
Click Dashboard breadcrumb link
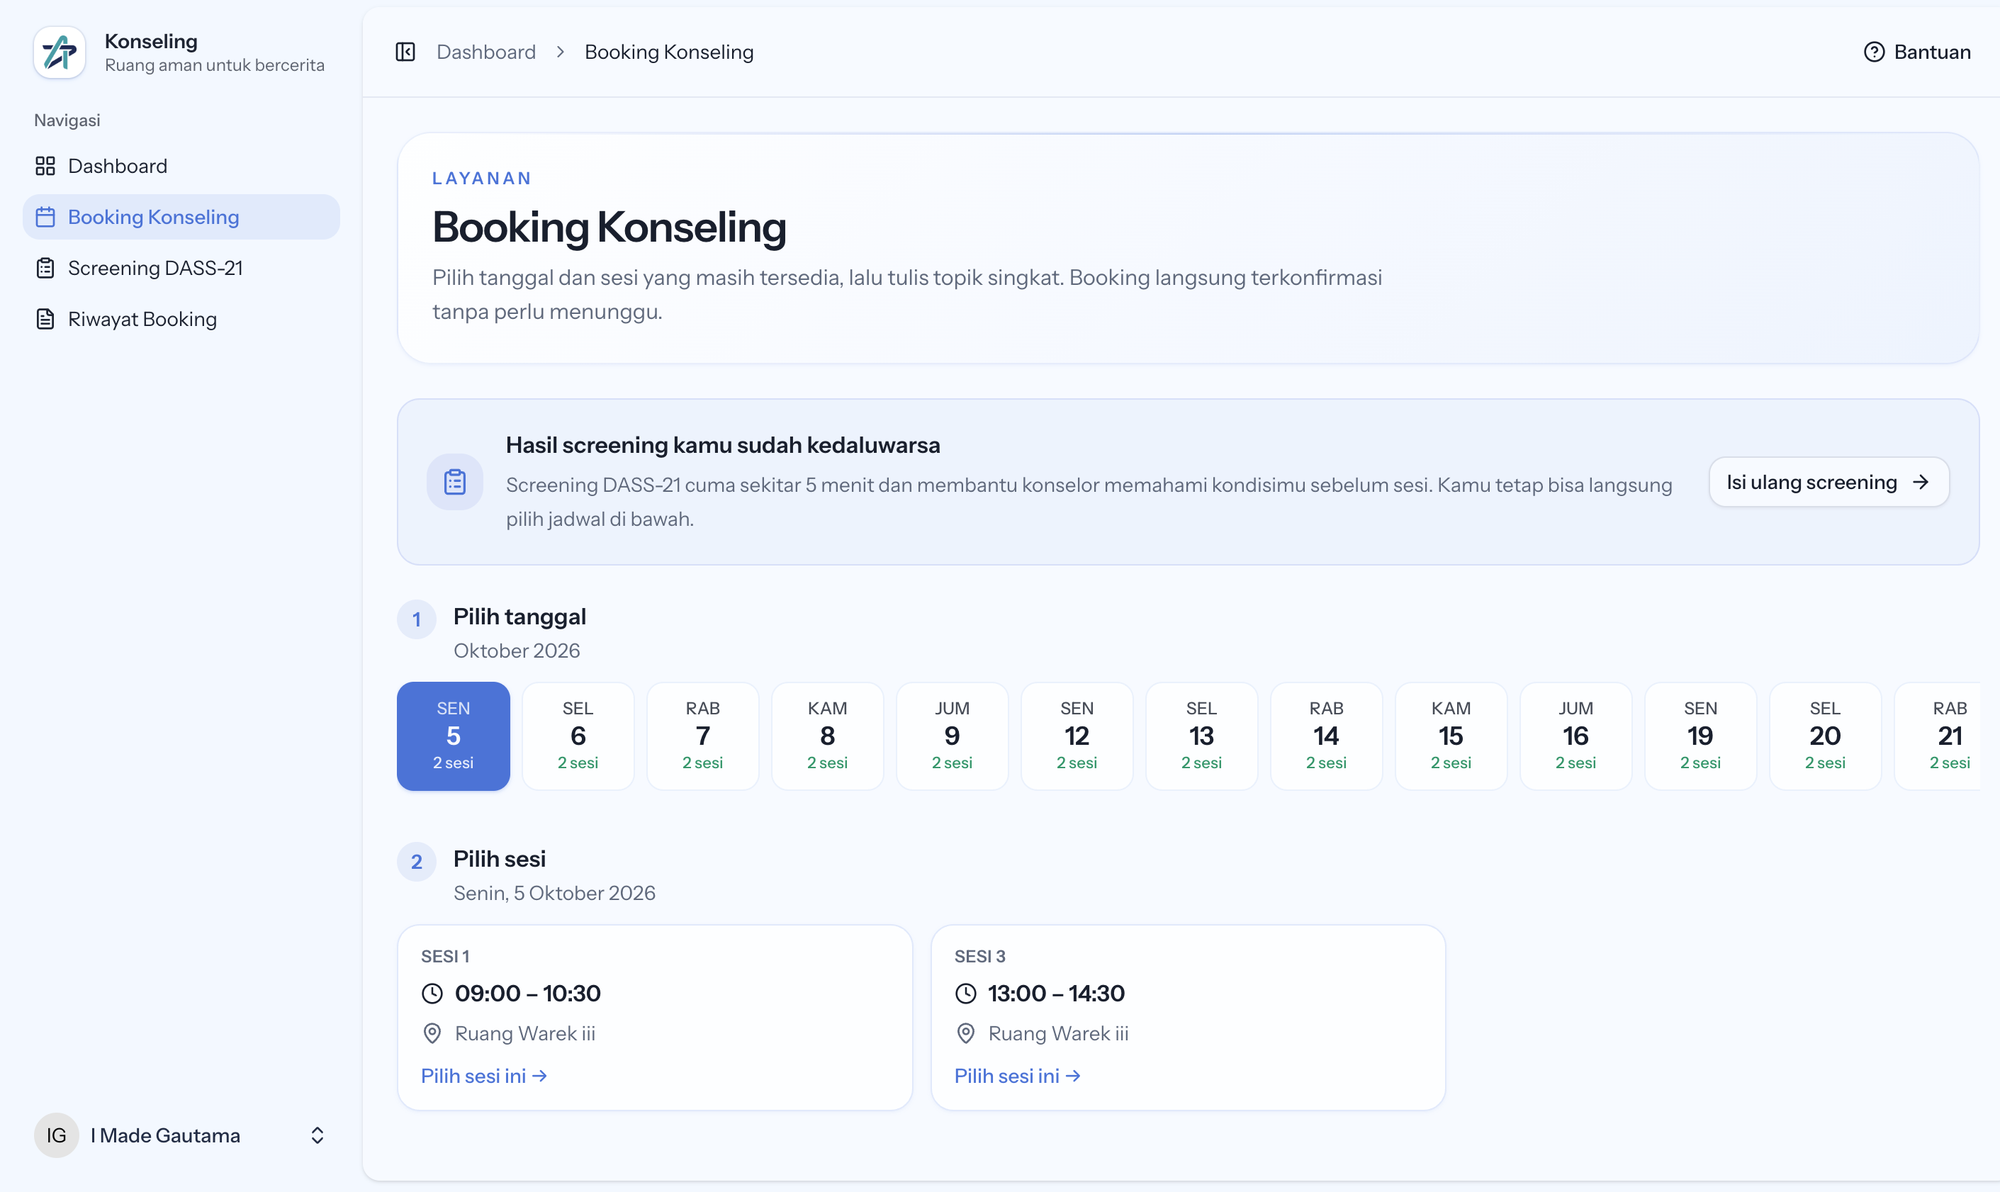pos(486,52)
